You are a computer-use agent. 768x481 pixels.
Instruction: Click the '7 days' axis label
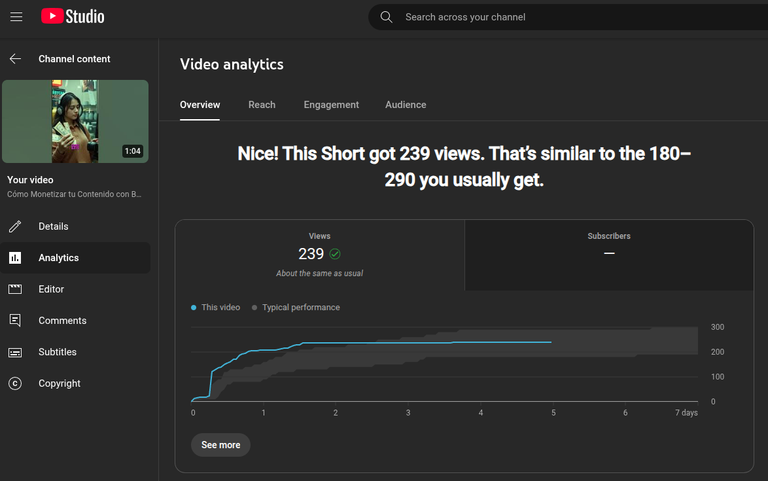tap(686, 412)
